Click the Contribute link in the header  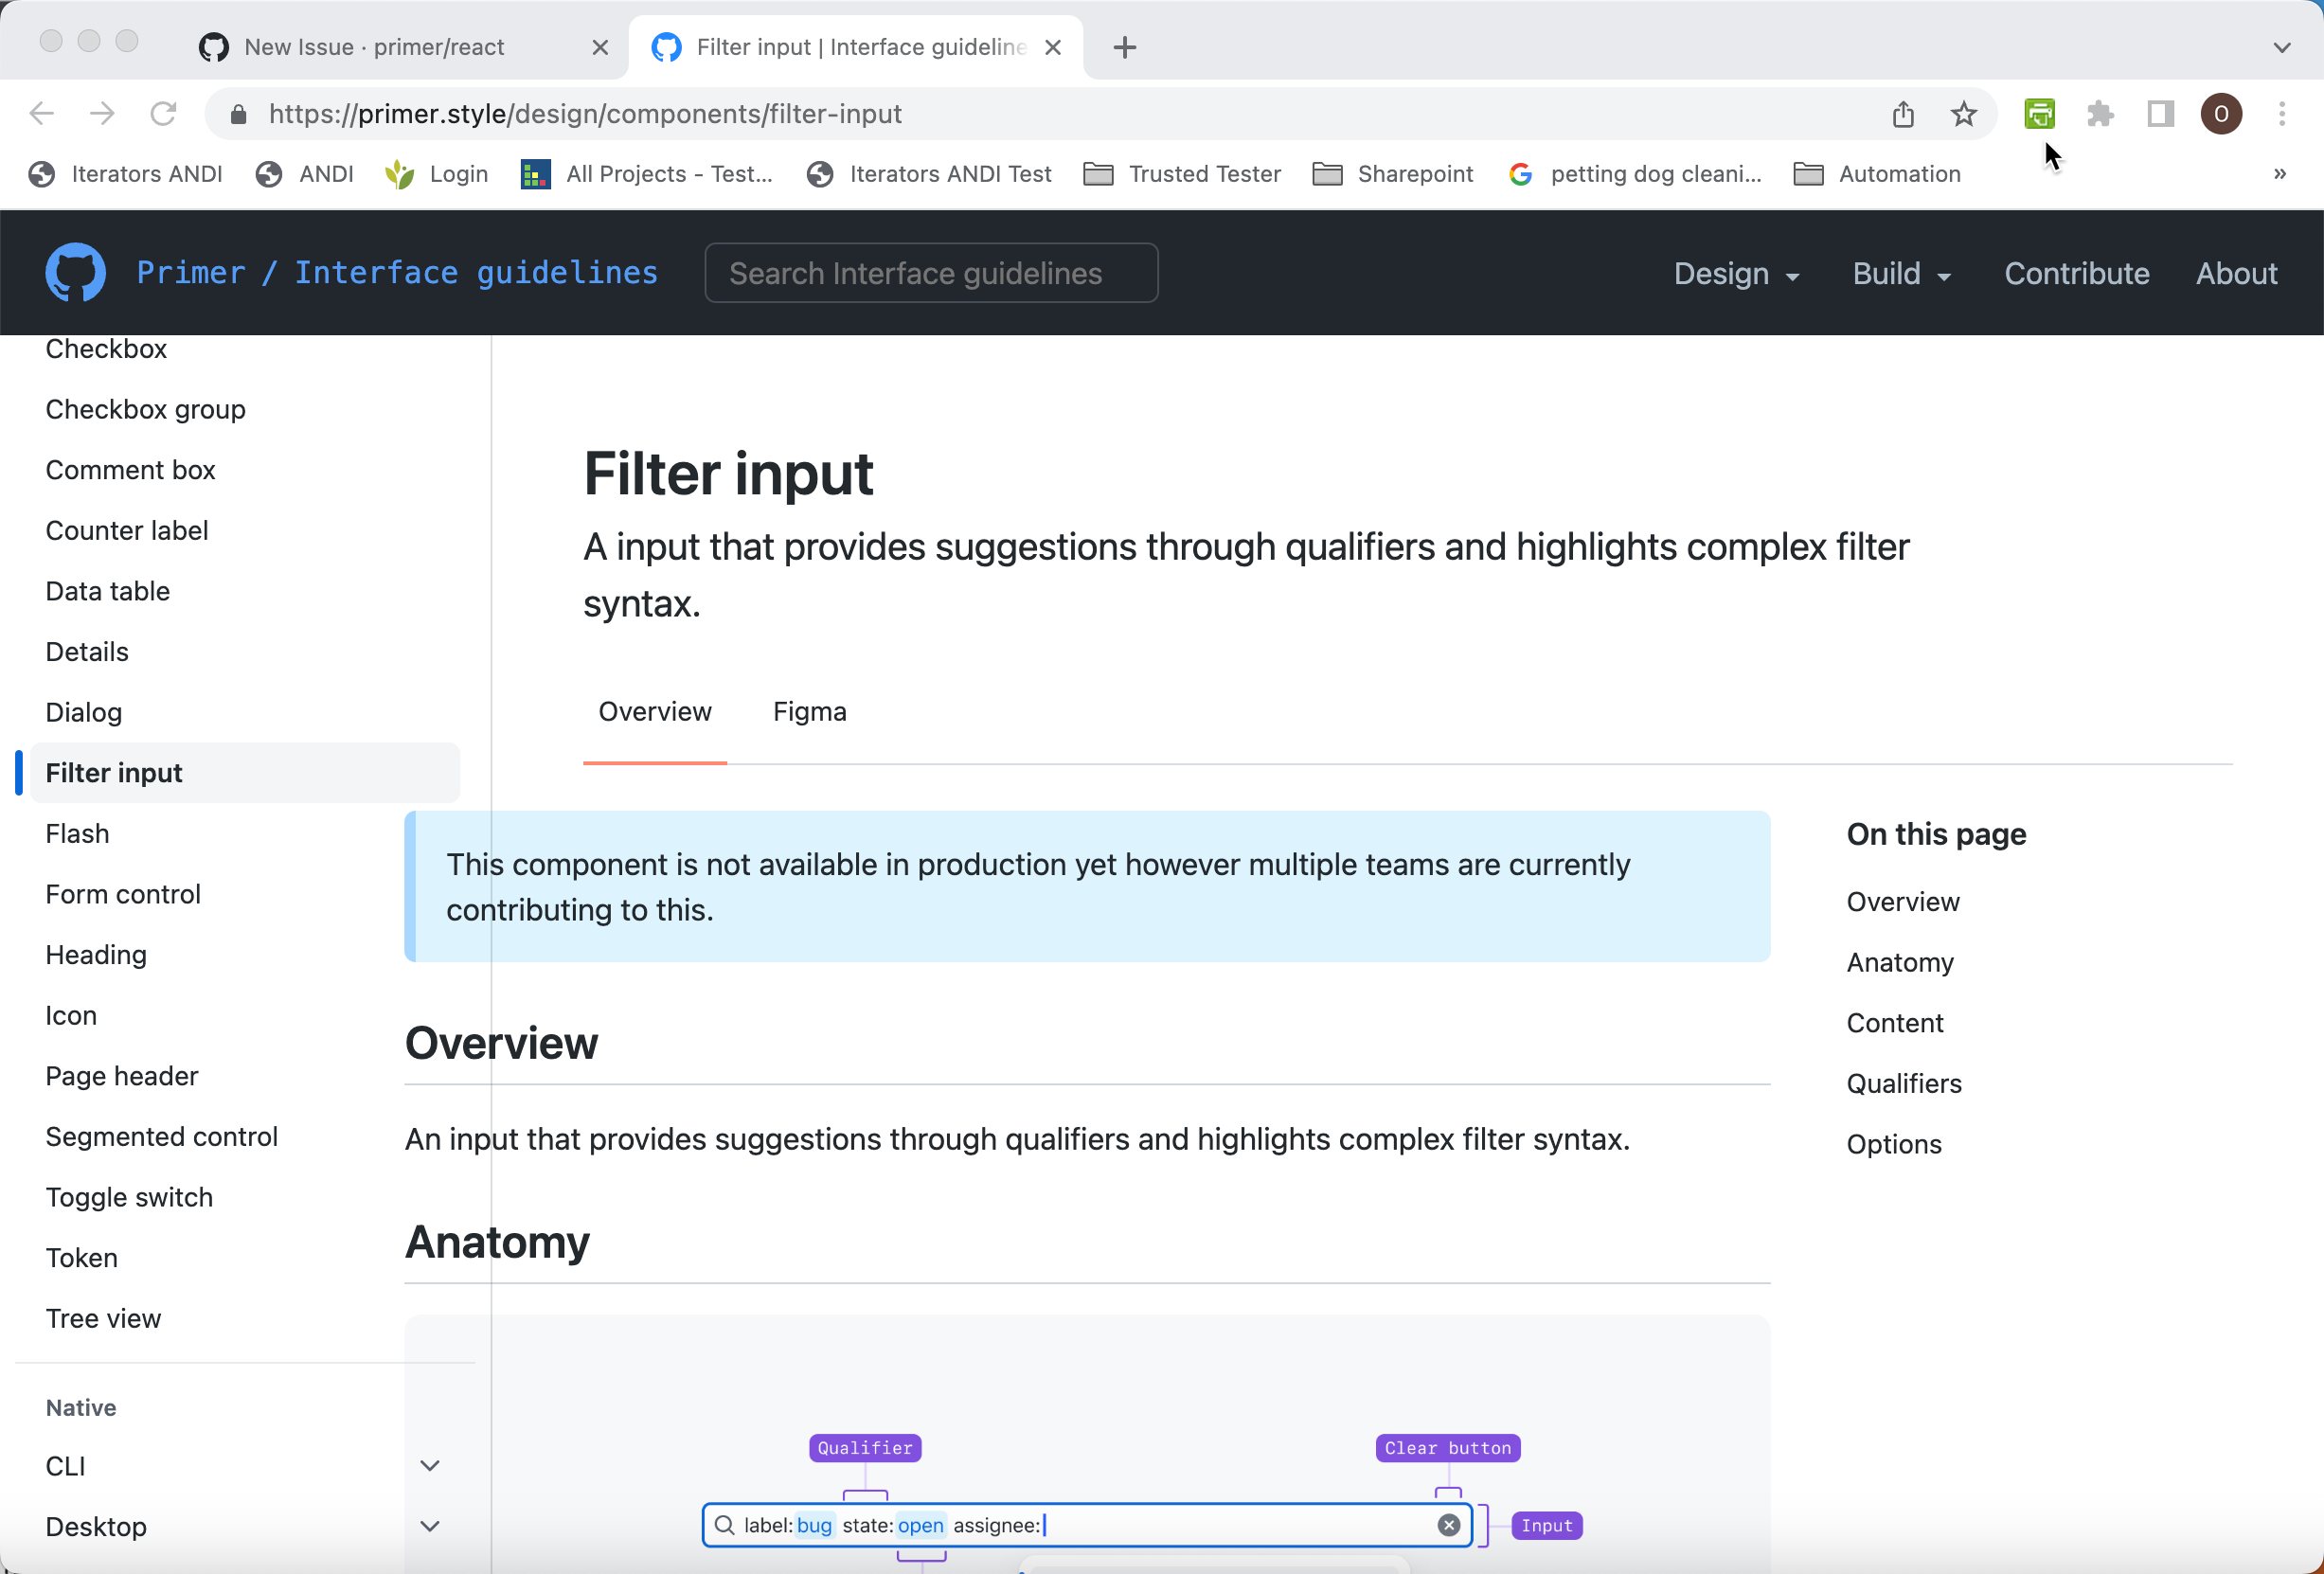[x=2076, y=273]
